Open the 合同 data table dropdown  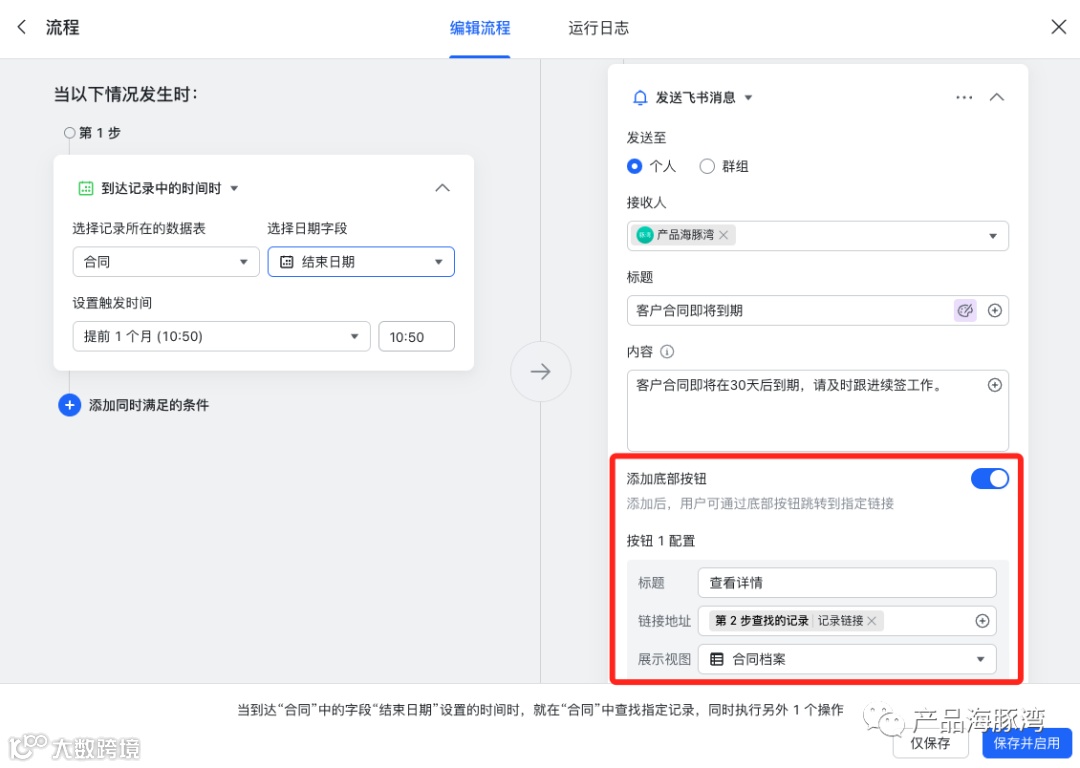166,262
